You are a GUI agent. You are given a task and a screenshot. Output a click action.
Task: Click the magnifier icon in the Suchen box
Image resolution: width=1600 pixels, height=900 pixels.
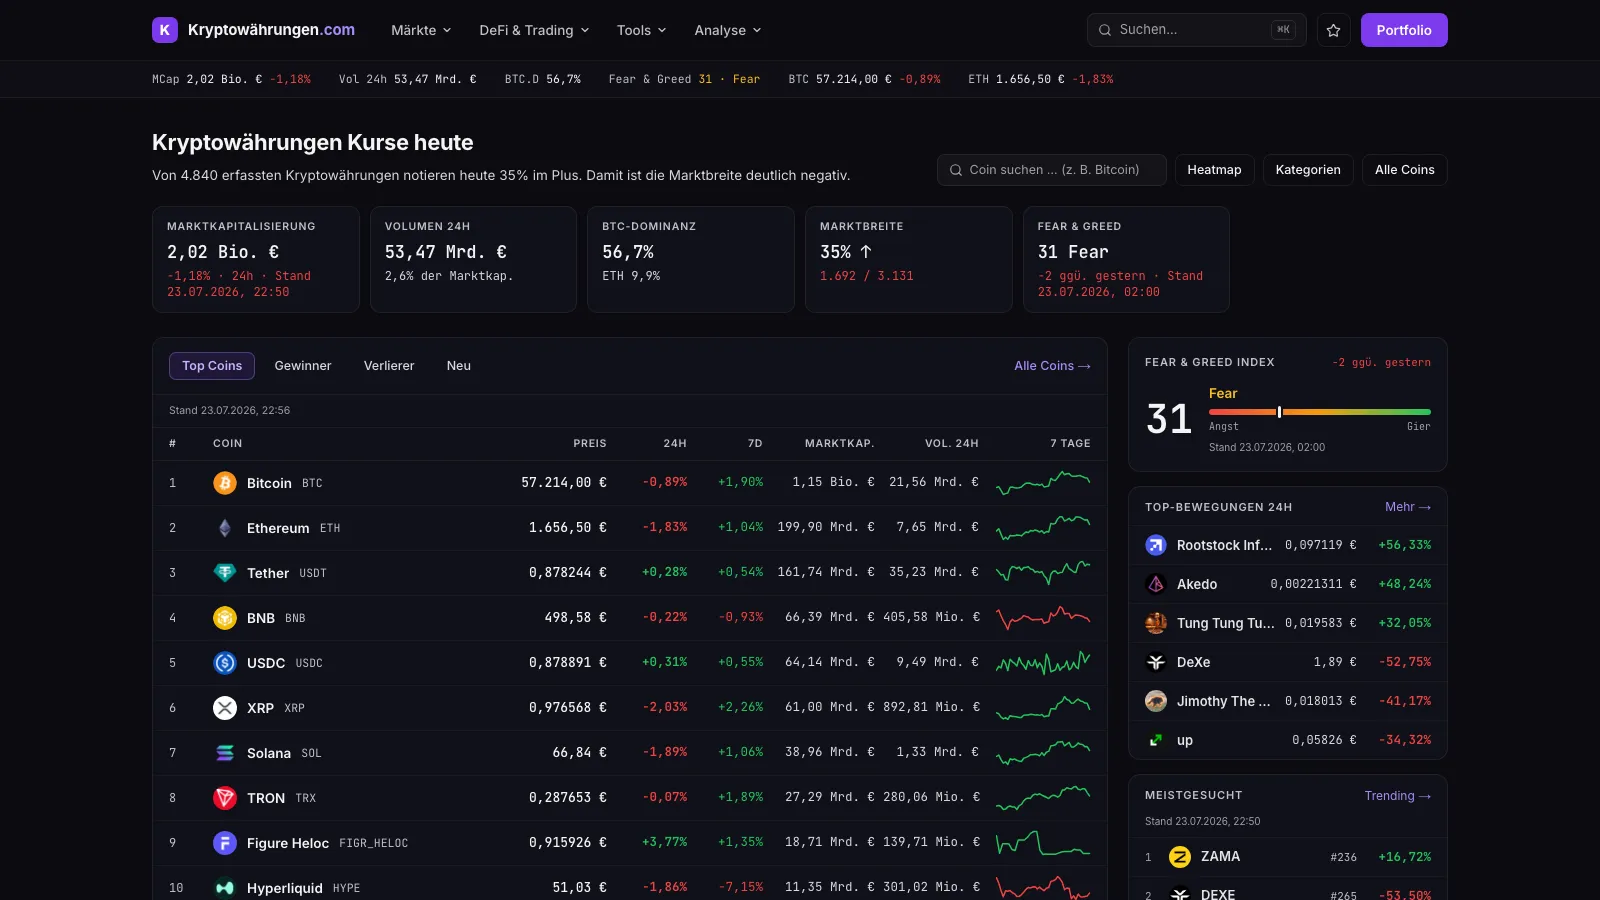1105,30
